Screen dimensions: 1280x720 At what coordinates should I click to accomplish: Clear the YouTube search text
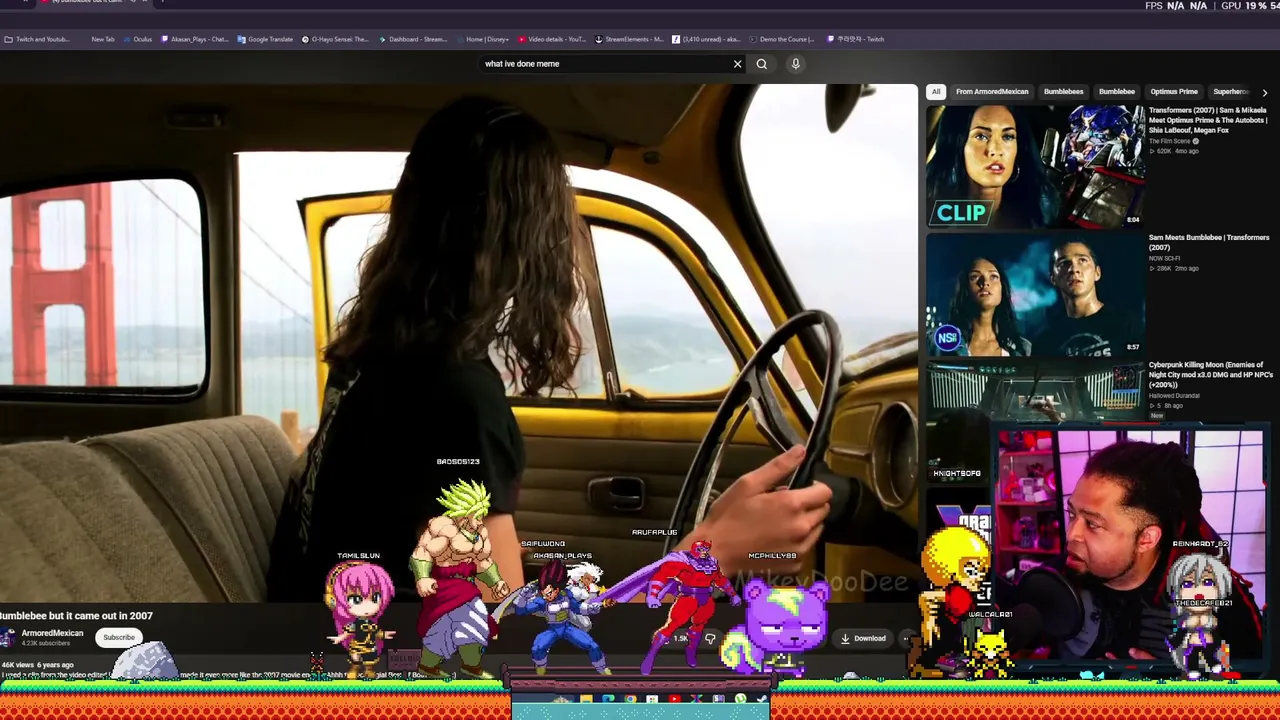[738, 64]
